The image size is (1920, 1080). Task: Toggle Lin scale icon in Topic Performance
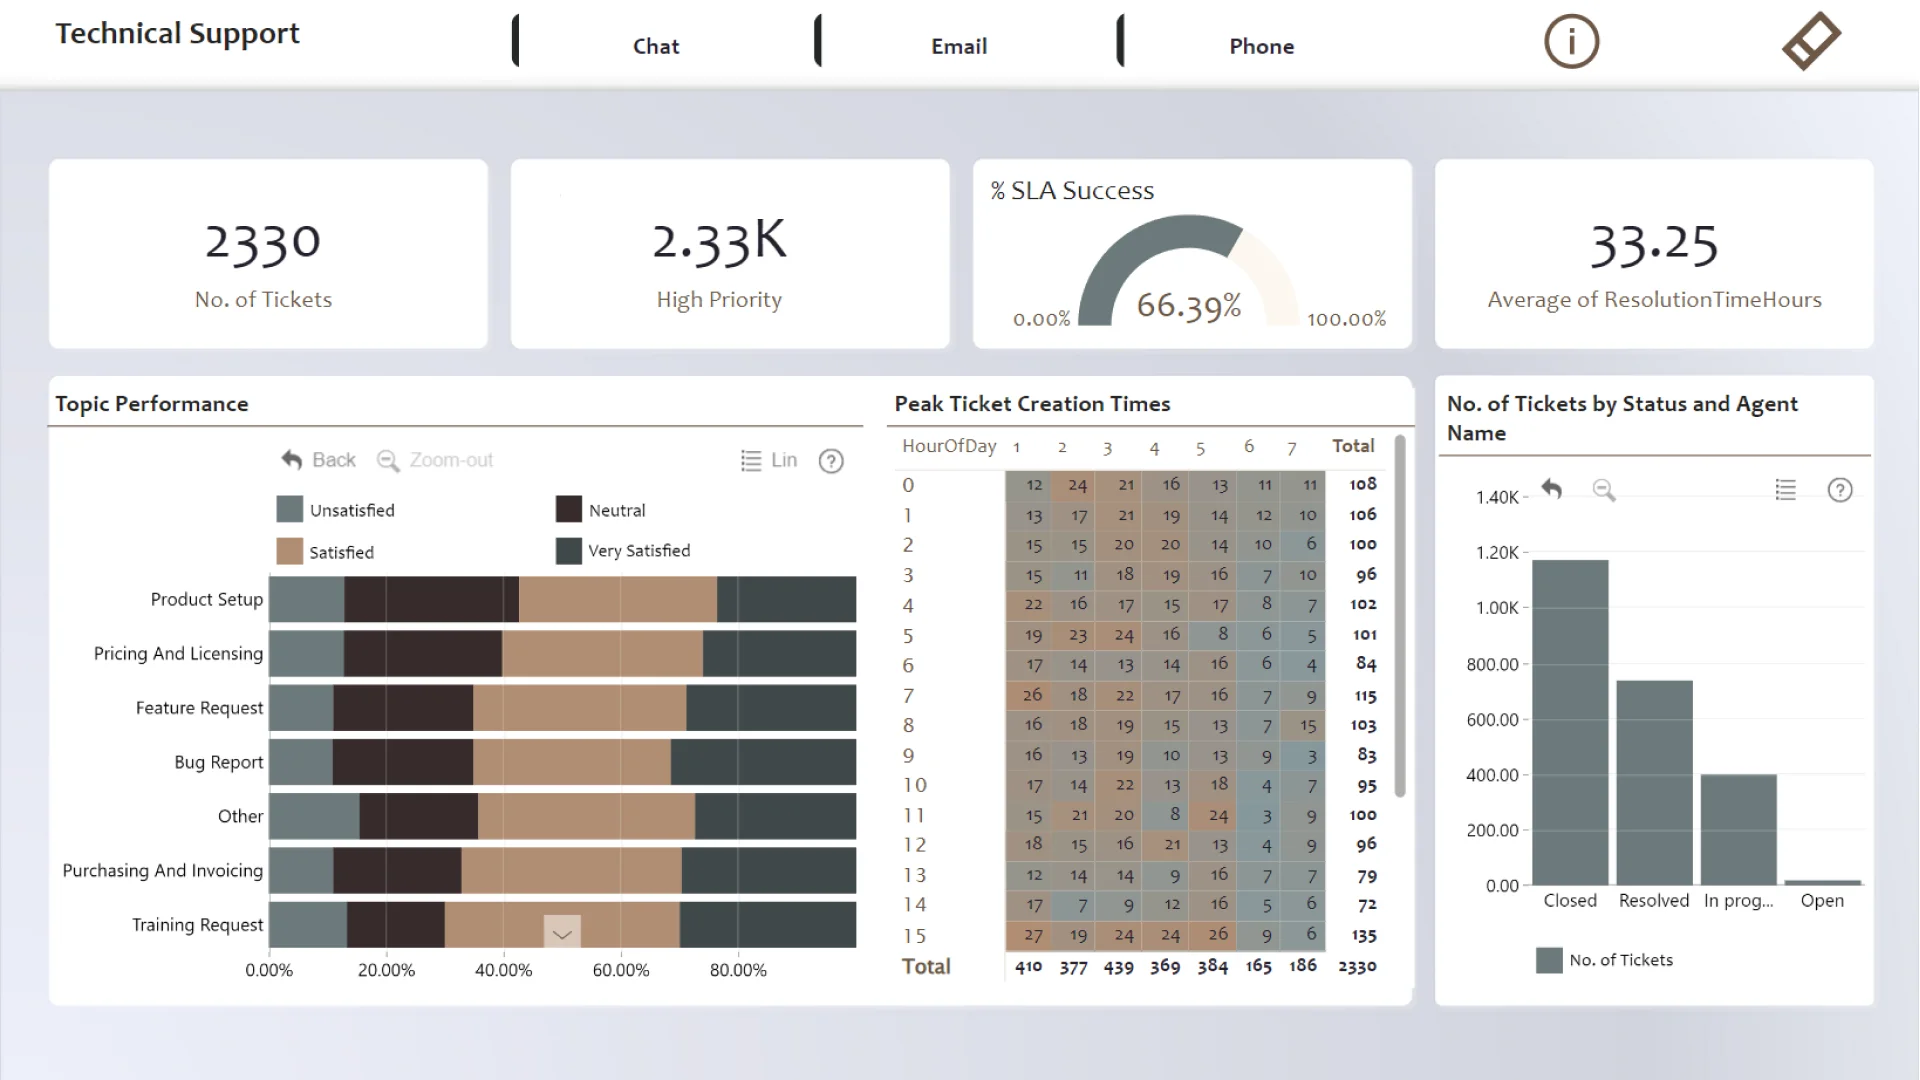(x=751, y=460)
